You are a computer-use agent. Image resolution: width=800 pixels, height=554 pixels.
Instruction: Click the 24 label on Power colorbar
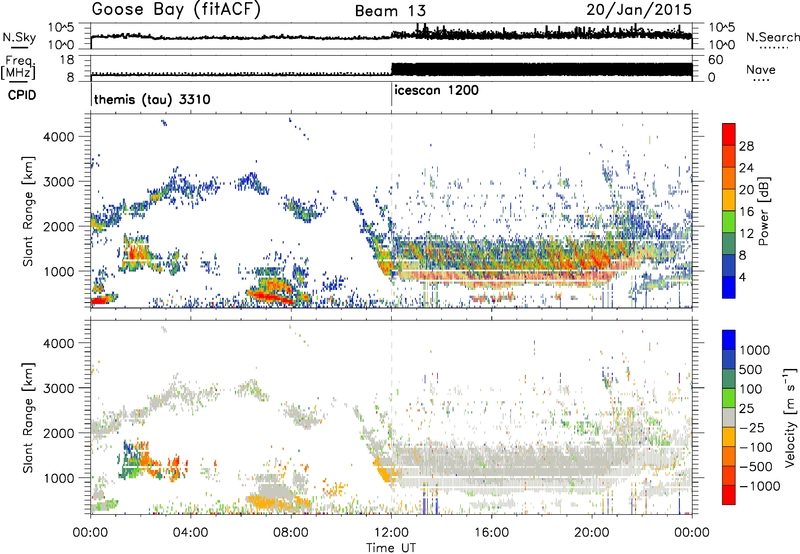pyautogui.click(x=746, y=168)
